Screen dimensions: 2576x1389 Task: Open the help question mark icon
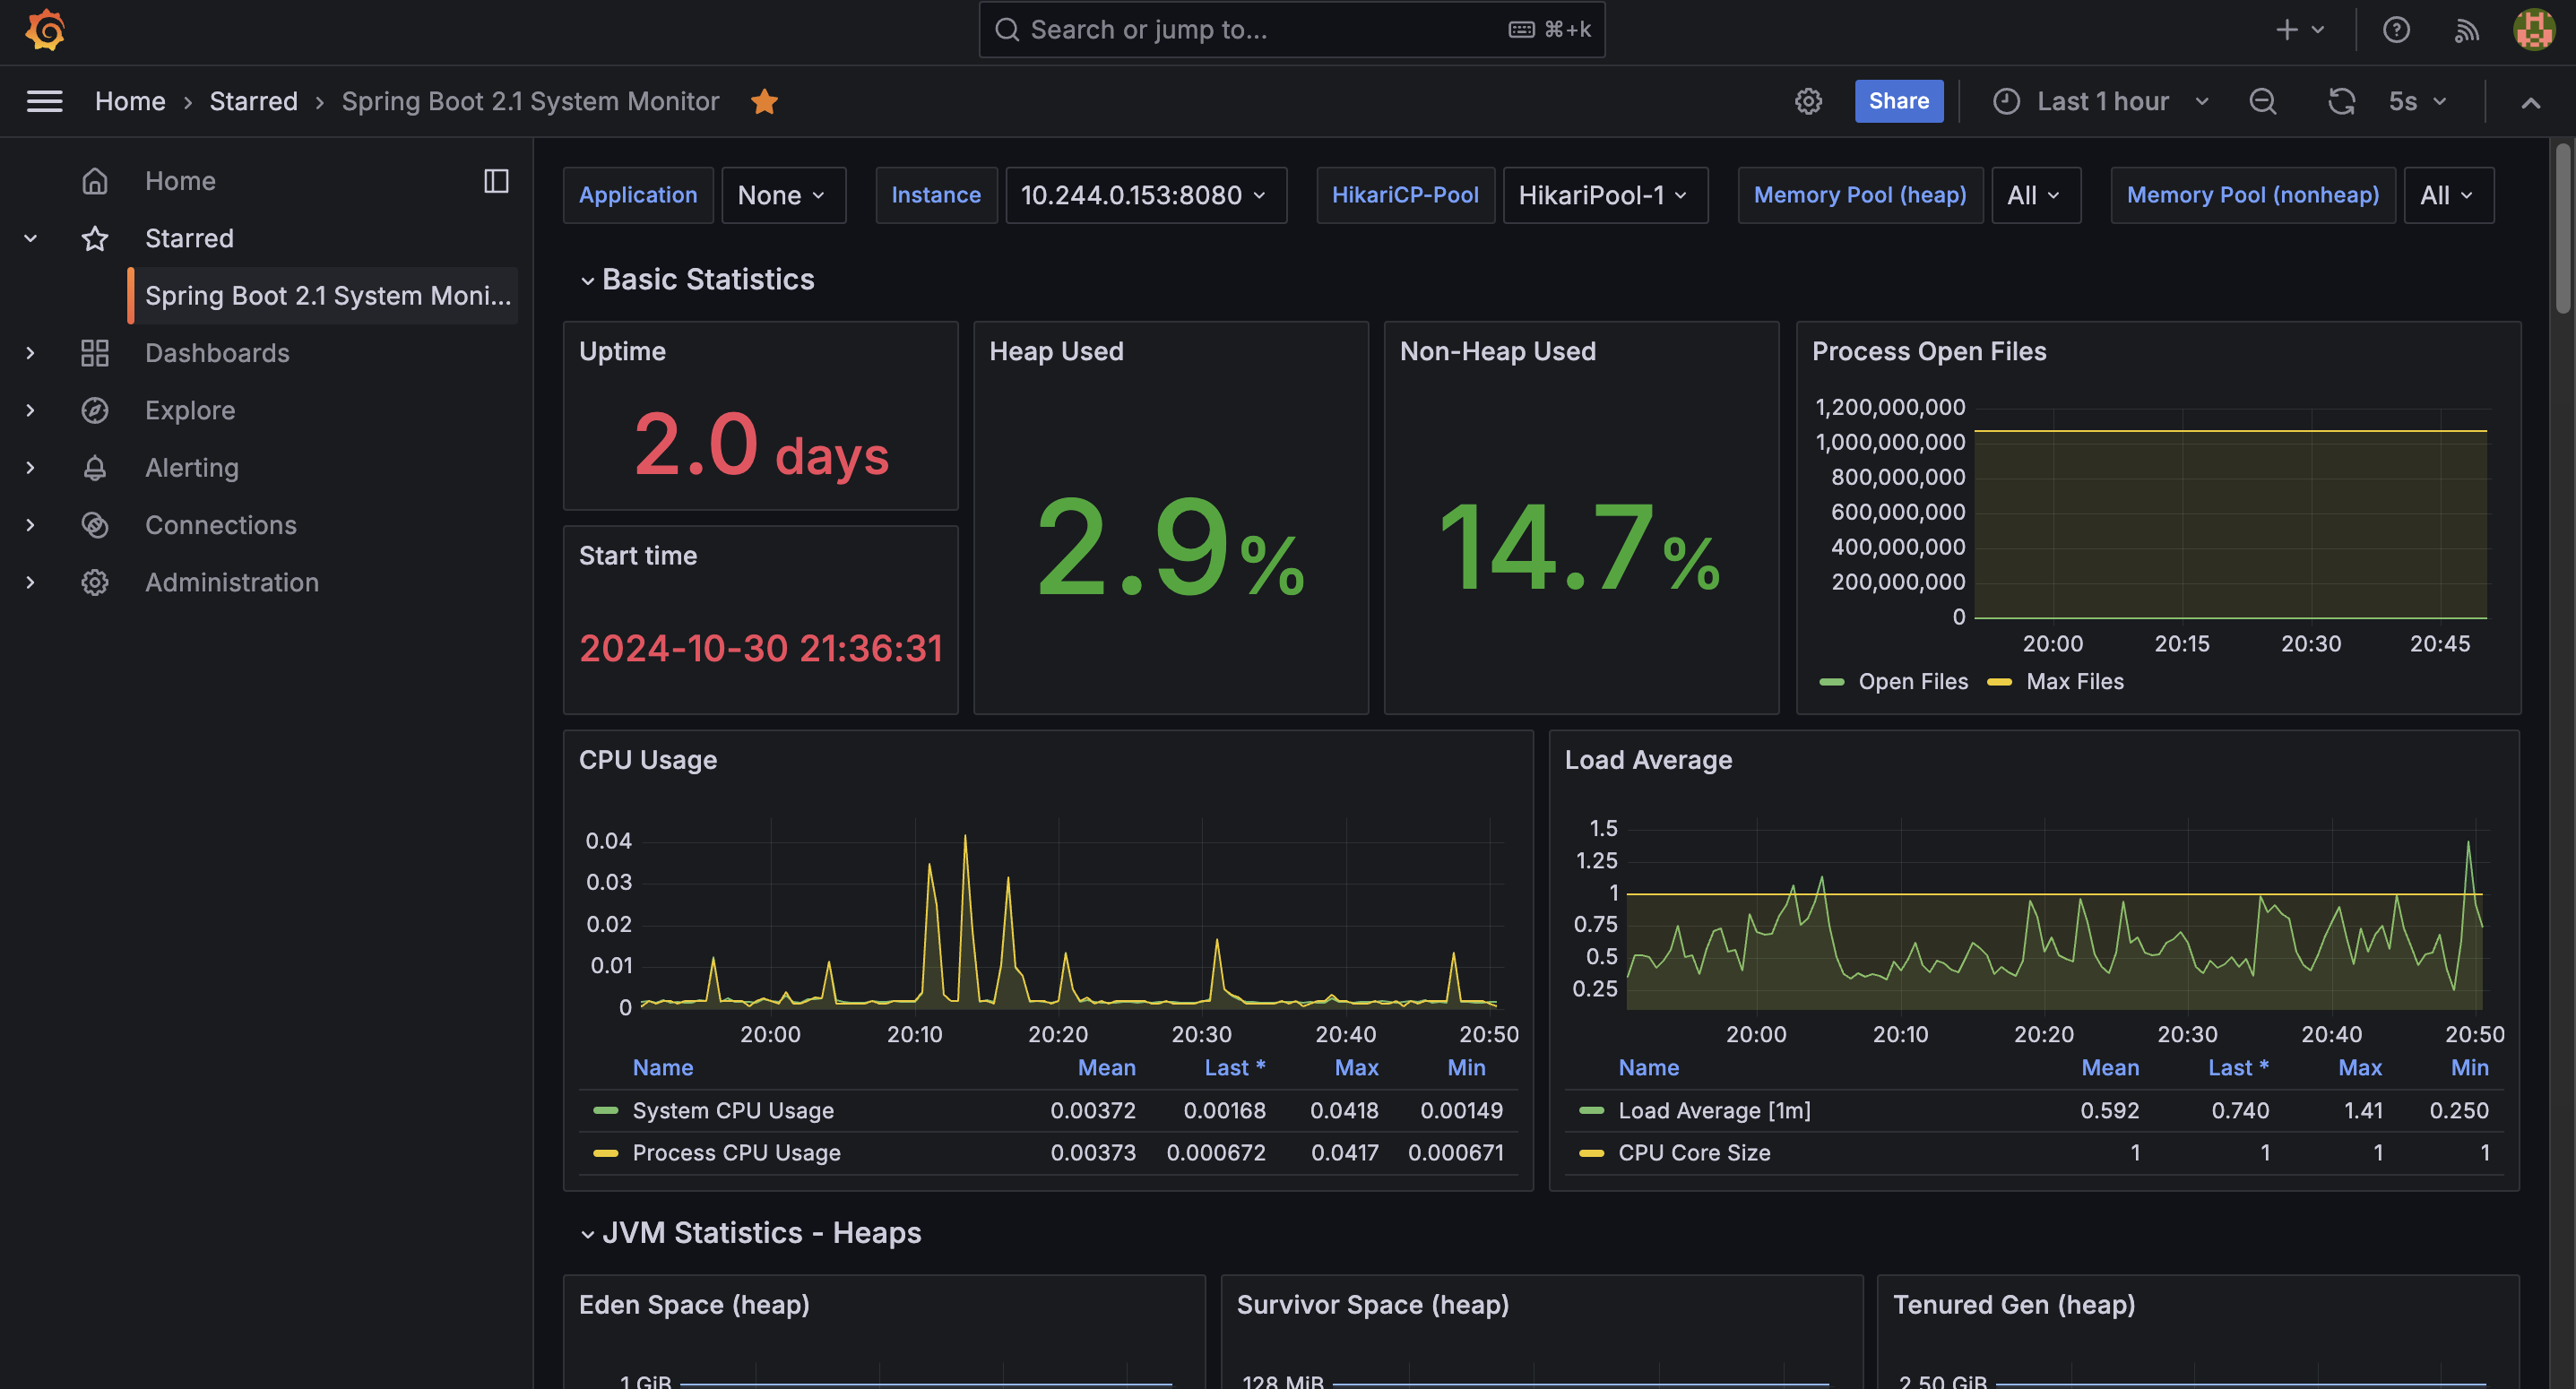(x=2396, y=30)
